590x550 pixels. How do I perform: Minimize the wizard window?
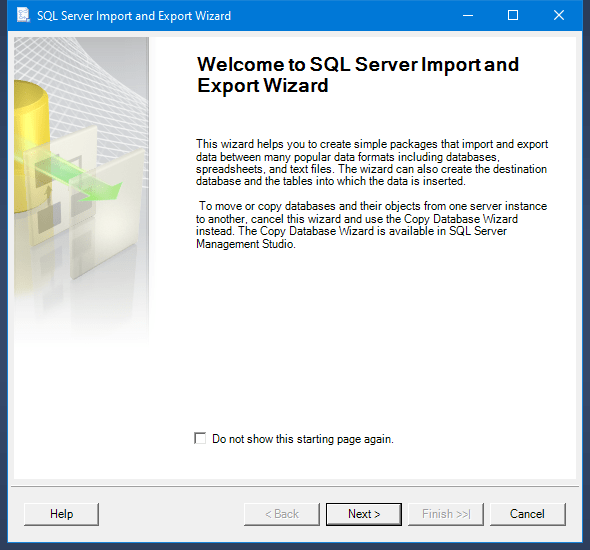point(468,15)
